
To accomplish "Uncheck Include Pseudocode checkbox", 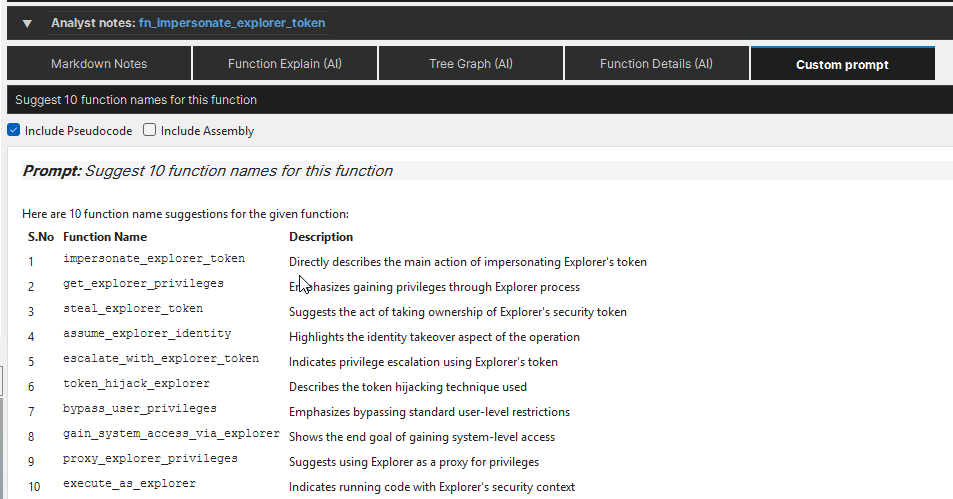I will coord(14,130).
